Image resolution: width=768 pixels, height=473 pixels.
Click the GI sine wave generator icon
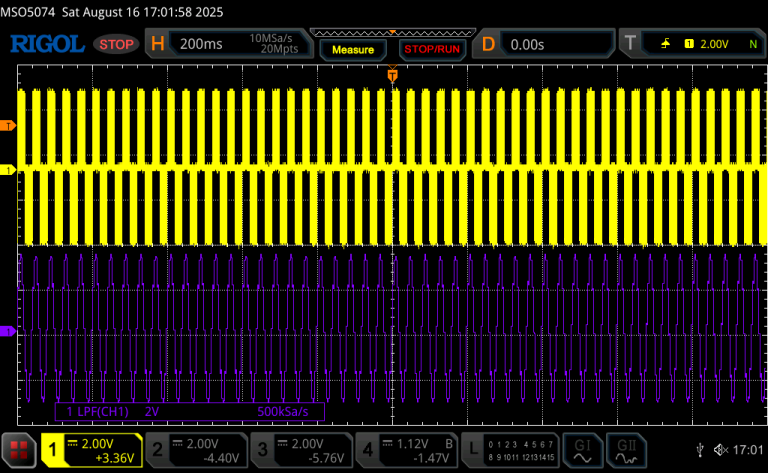coord(582,450)
